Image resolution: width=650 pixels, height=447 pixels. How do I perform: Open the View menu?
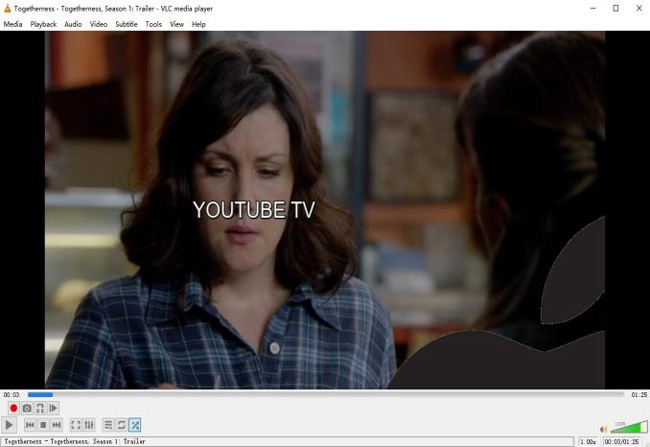click(177, 24)
